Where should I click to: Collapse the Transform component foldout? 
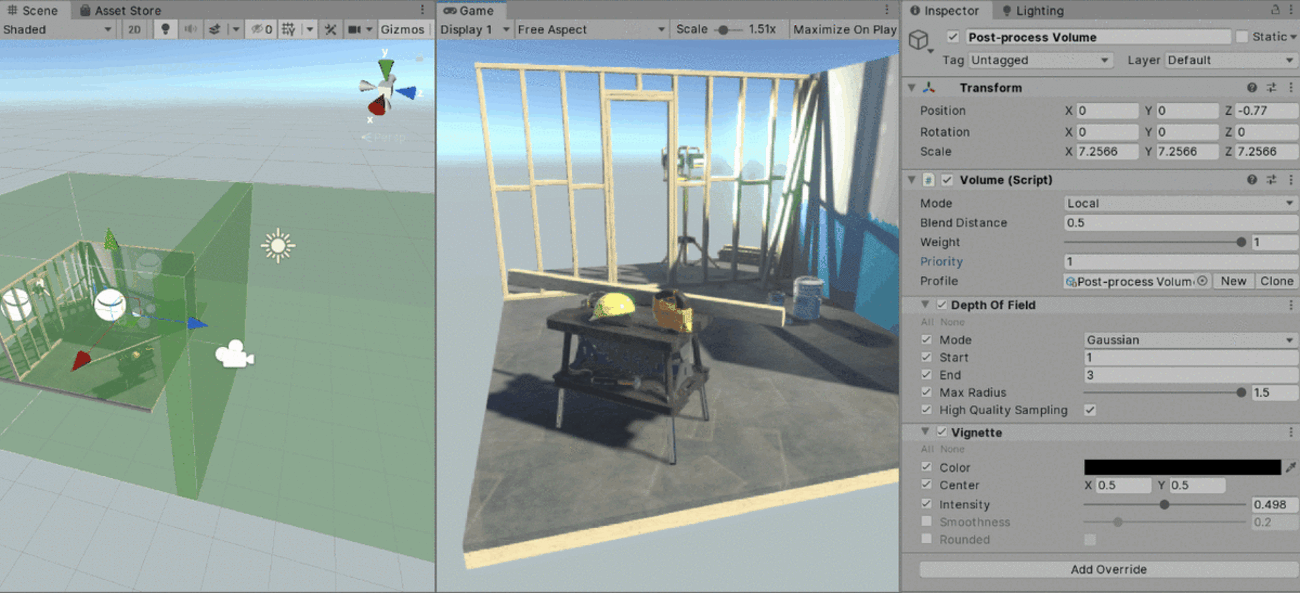pyautogui.click(x=911, y=88)
